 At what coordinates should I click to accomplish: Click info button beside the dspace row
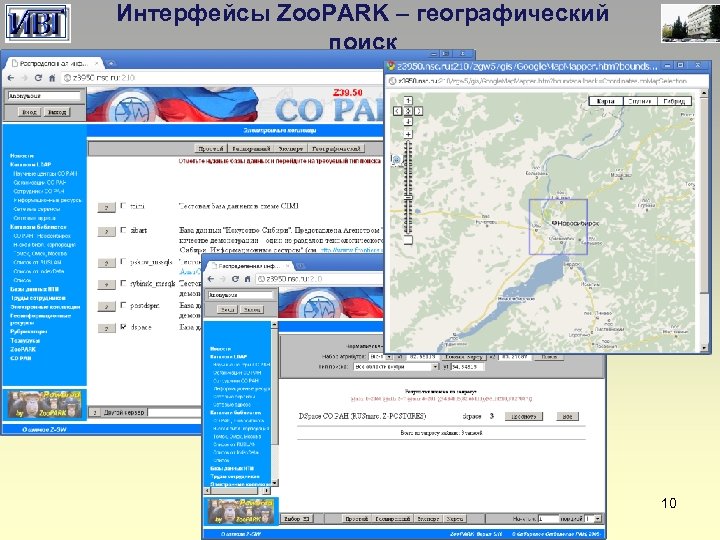point(107,328)
